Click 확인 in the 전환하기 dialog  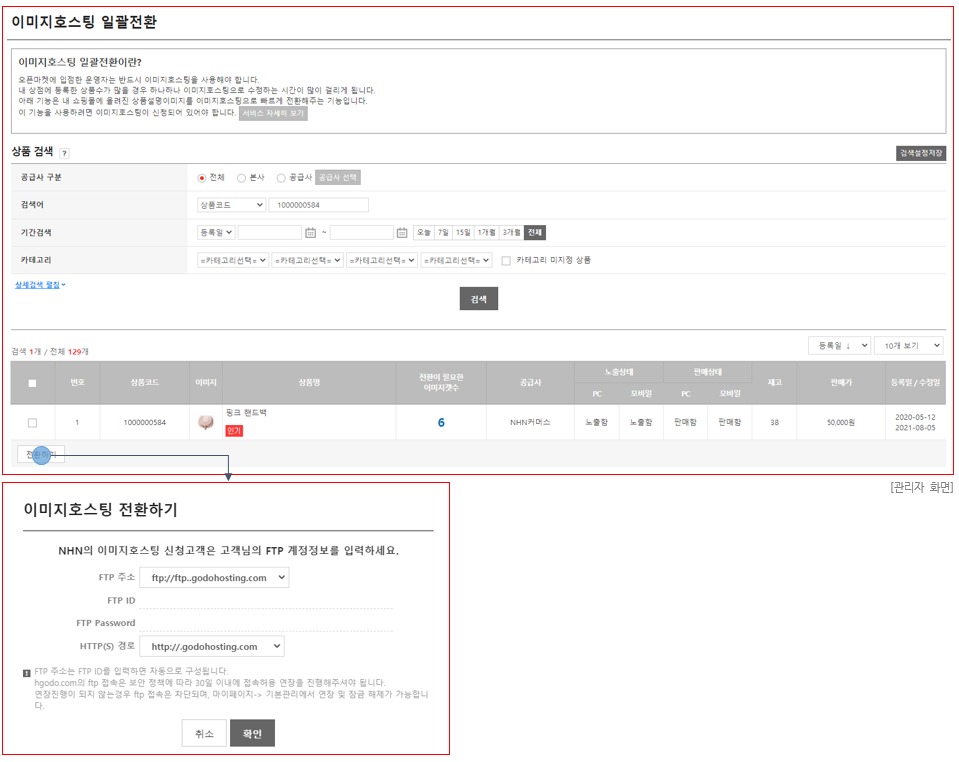tap(252, 733)
